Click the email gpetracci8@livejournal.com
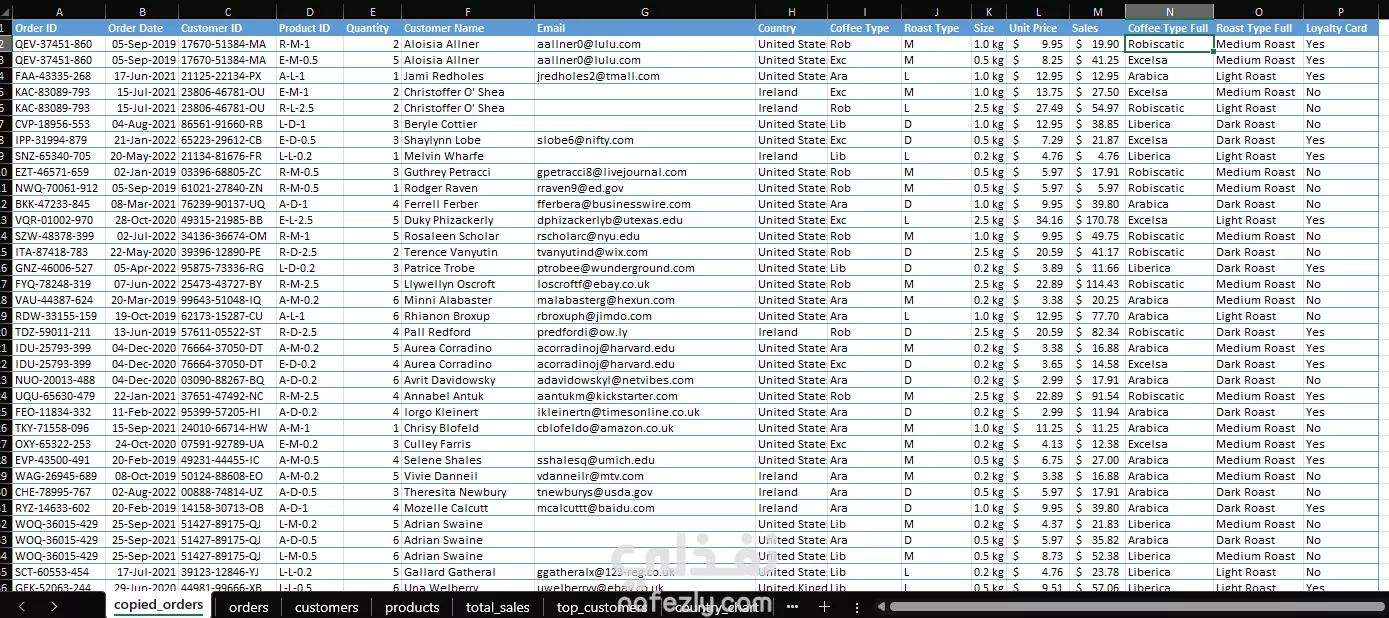Screen dimensions: 1389x618 [x=644, y=172]
